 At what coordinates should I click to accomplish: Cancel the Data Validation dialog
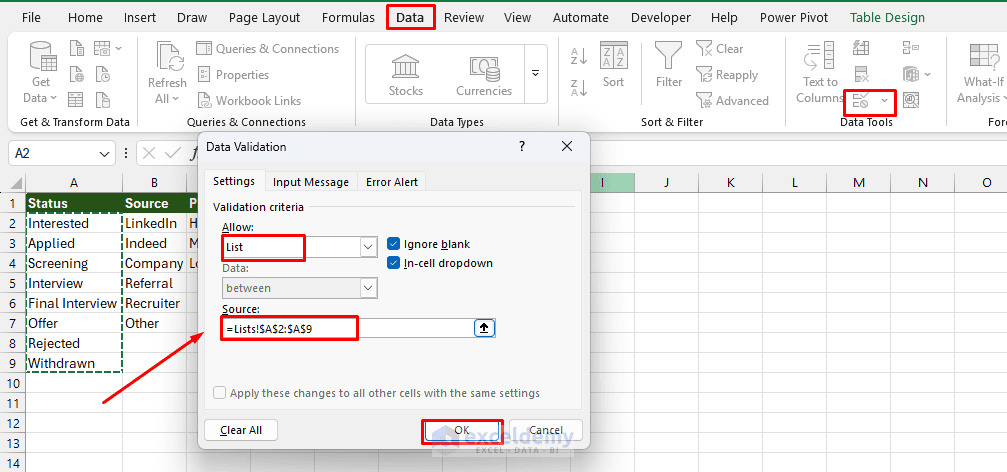[546, 430]
